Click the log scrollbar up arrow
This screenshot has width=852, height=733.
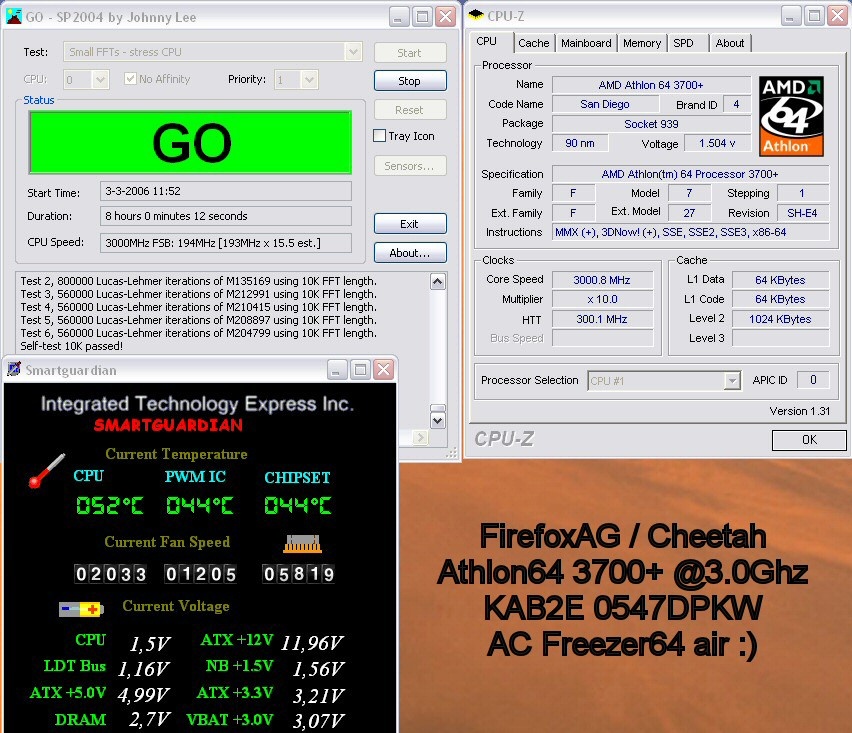pyautogui.click(x=438, y=281)
